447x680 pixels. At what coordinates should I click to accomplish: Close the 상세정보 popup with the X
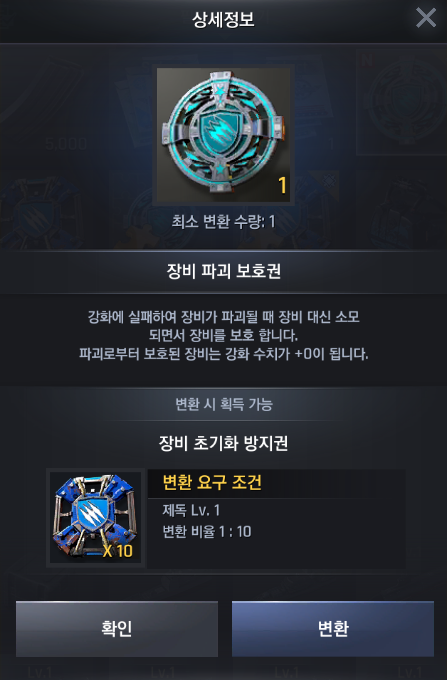[x=426, y=18]
